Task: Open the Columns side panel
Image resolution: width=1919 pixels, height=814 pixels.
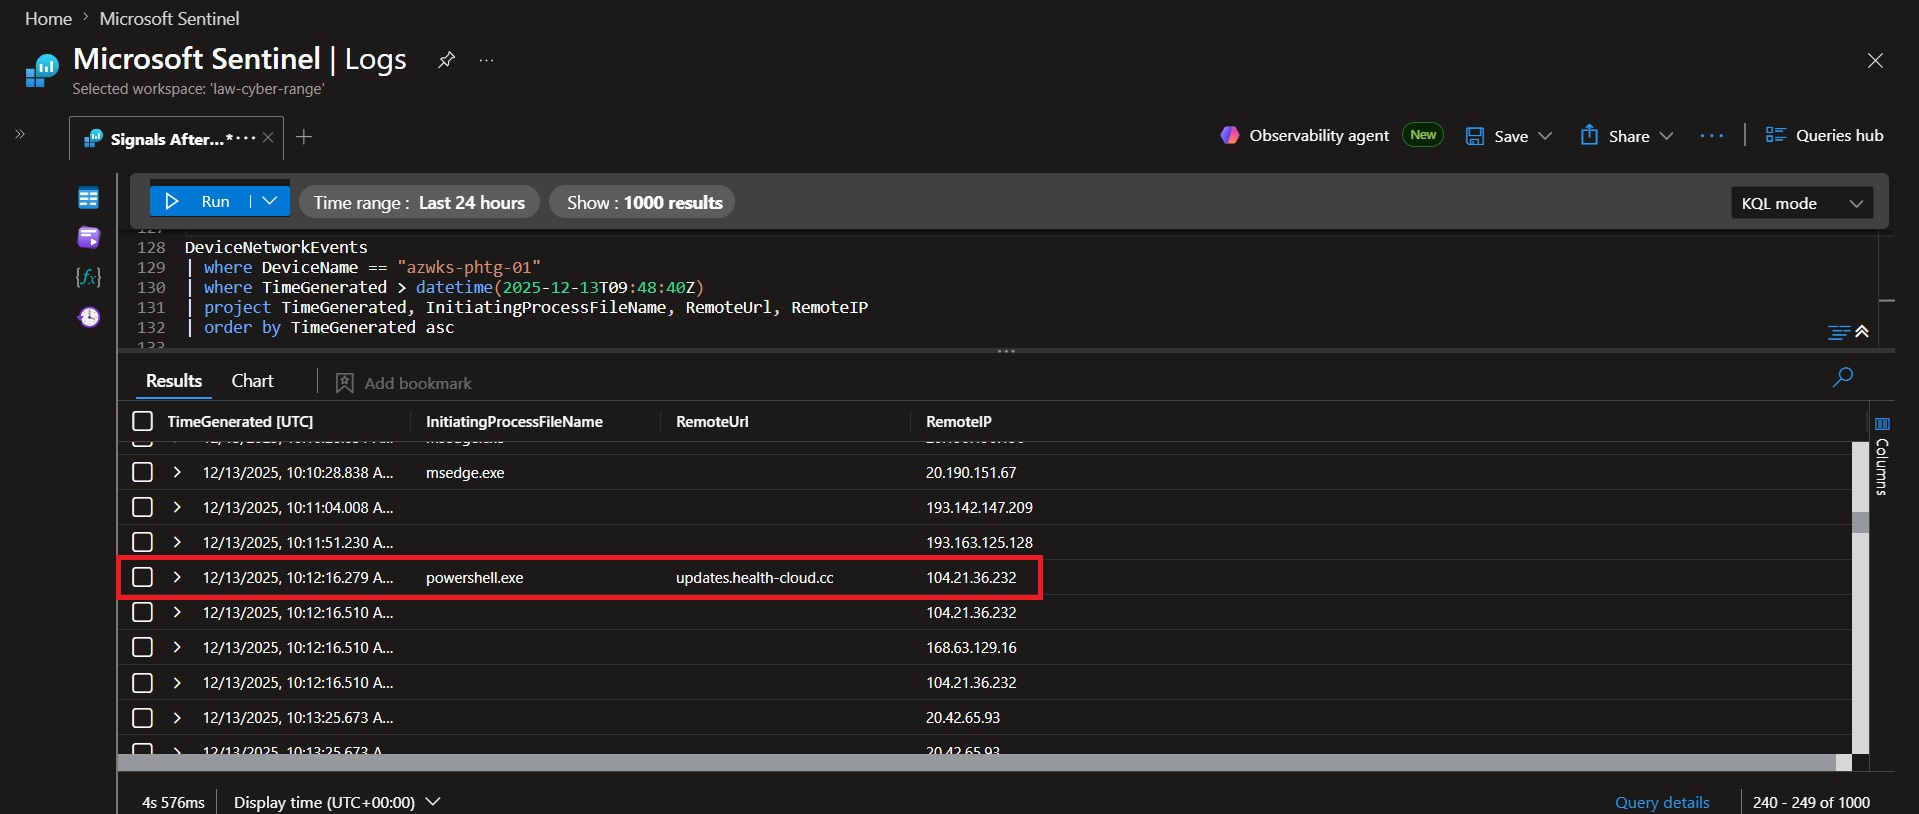Action: coord(1882,456)
